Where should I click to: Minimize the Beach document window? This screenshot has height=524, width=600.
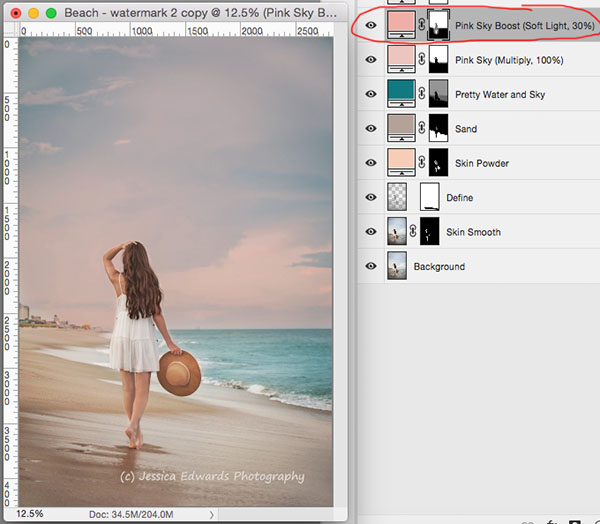(34, 13)
